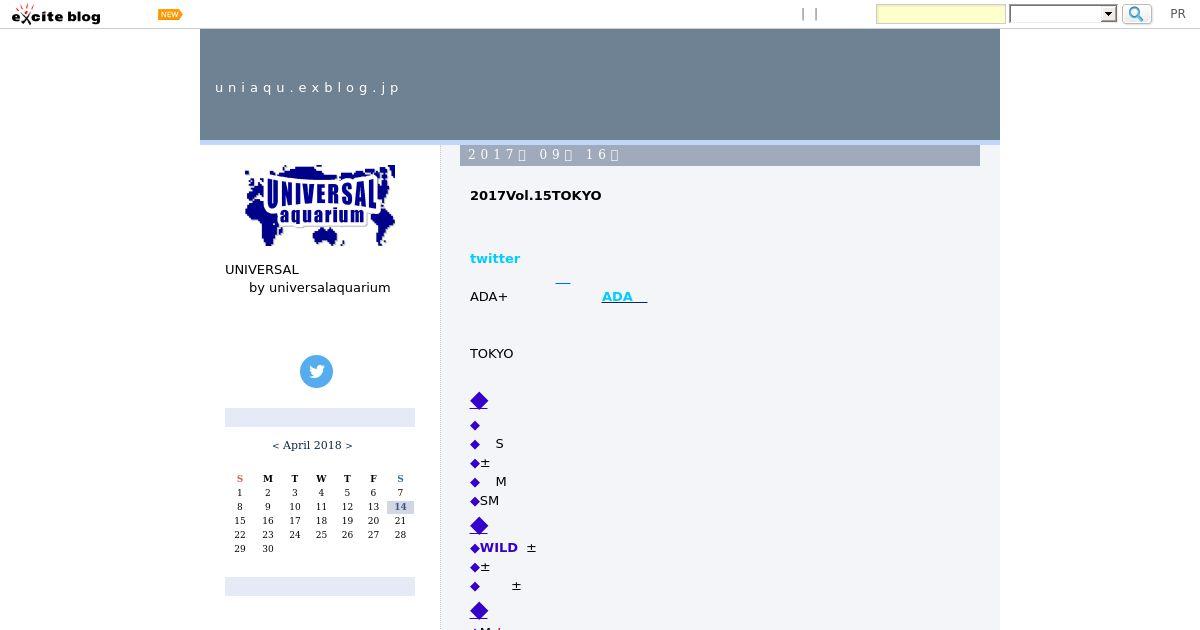Image resolution: width=1200 pixels, height=630 pixels.
Task: Click calendar date 1
Action: pos(240,492)
